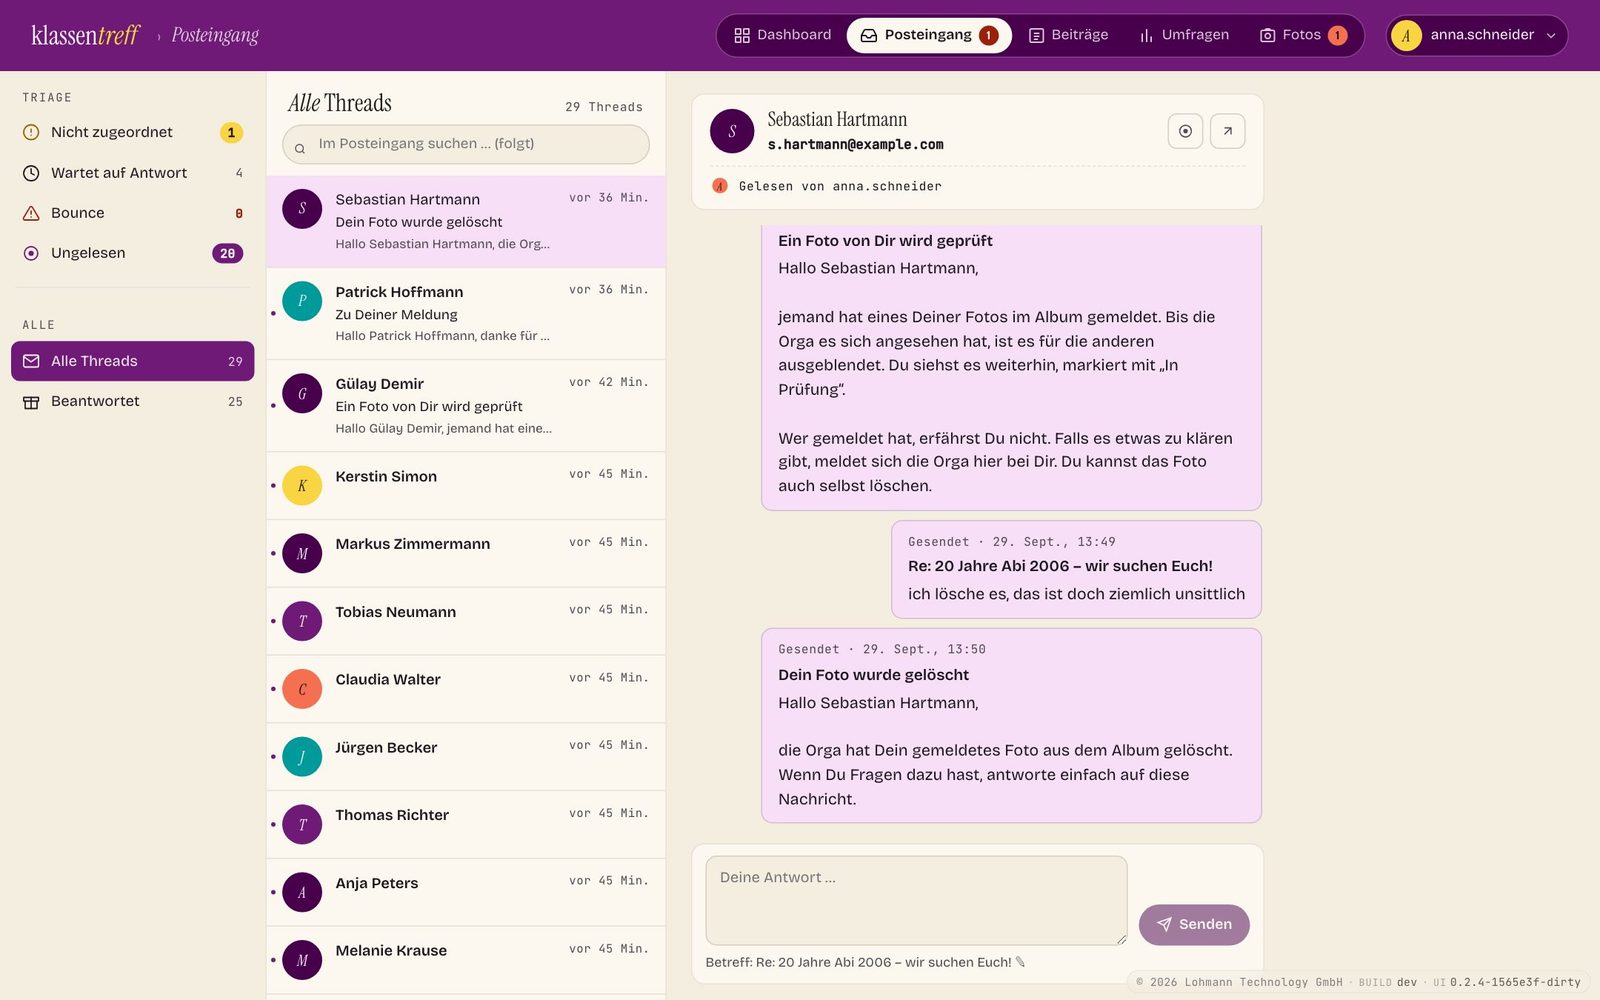Screen dimensions: 1600x1000
Task: Click the Gesendet 29. Sept., 13:49 reply message
Action: (x=1076, y=569)
